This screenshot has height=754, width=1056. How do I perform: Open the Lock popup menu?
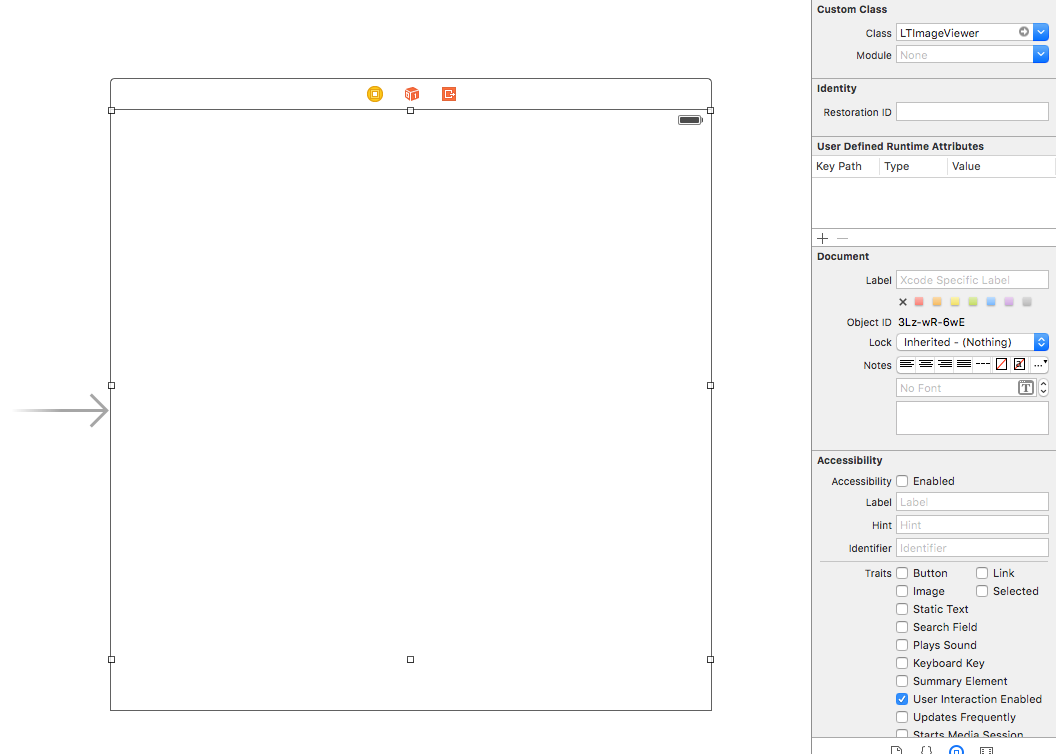972,342
